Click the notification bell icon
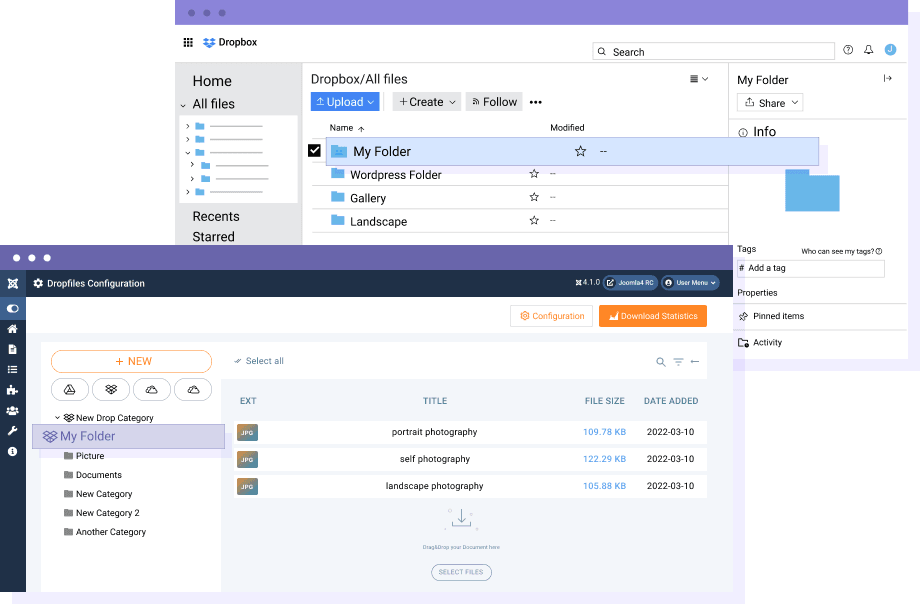Screen dimensions: 920x604 click(x=868, y=50)
